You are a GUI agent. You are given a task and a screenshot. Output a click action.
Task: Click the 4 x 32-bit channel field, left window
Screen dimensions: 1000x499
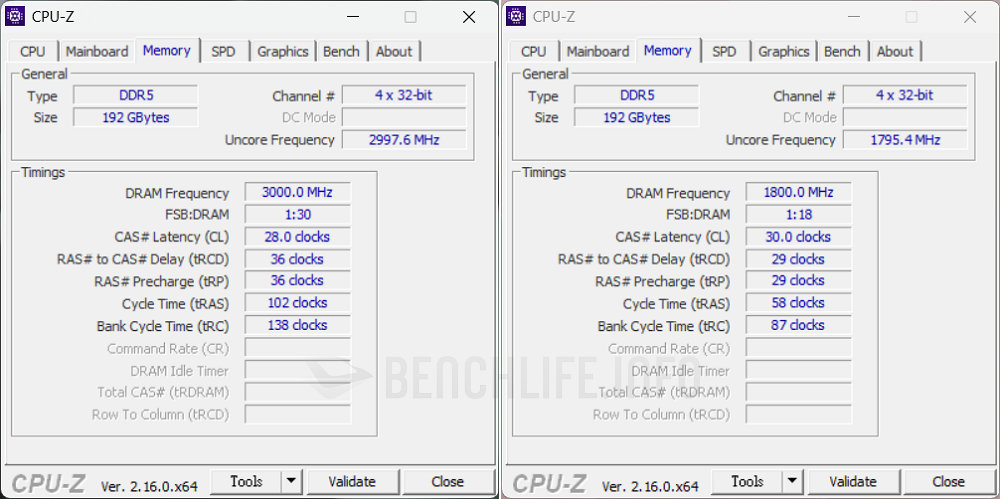point(404,96)
